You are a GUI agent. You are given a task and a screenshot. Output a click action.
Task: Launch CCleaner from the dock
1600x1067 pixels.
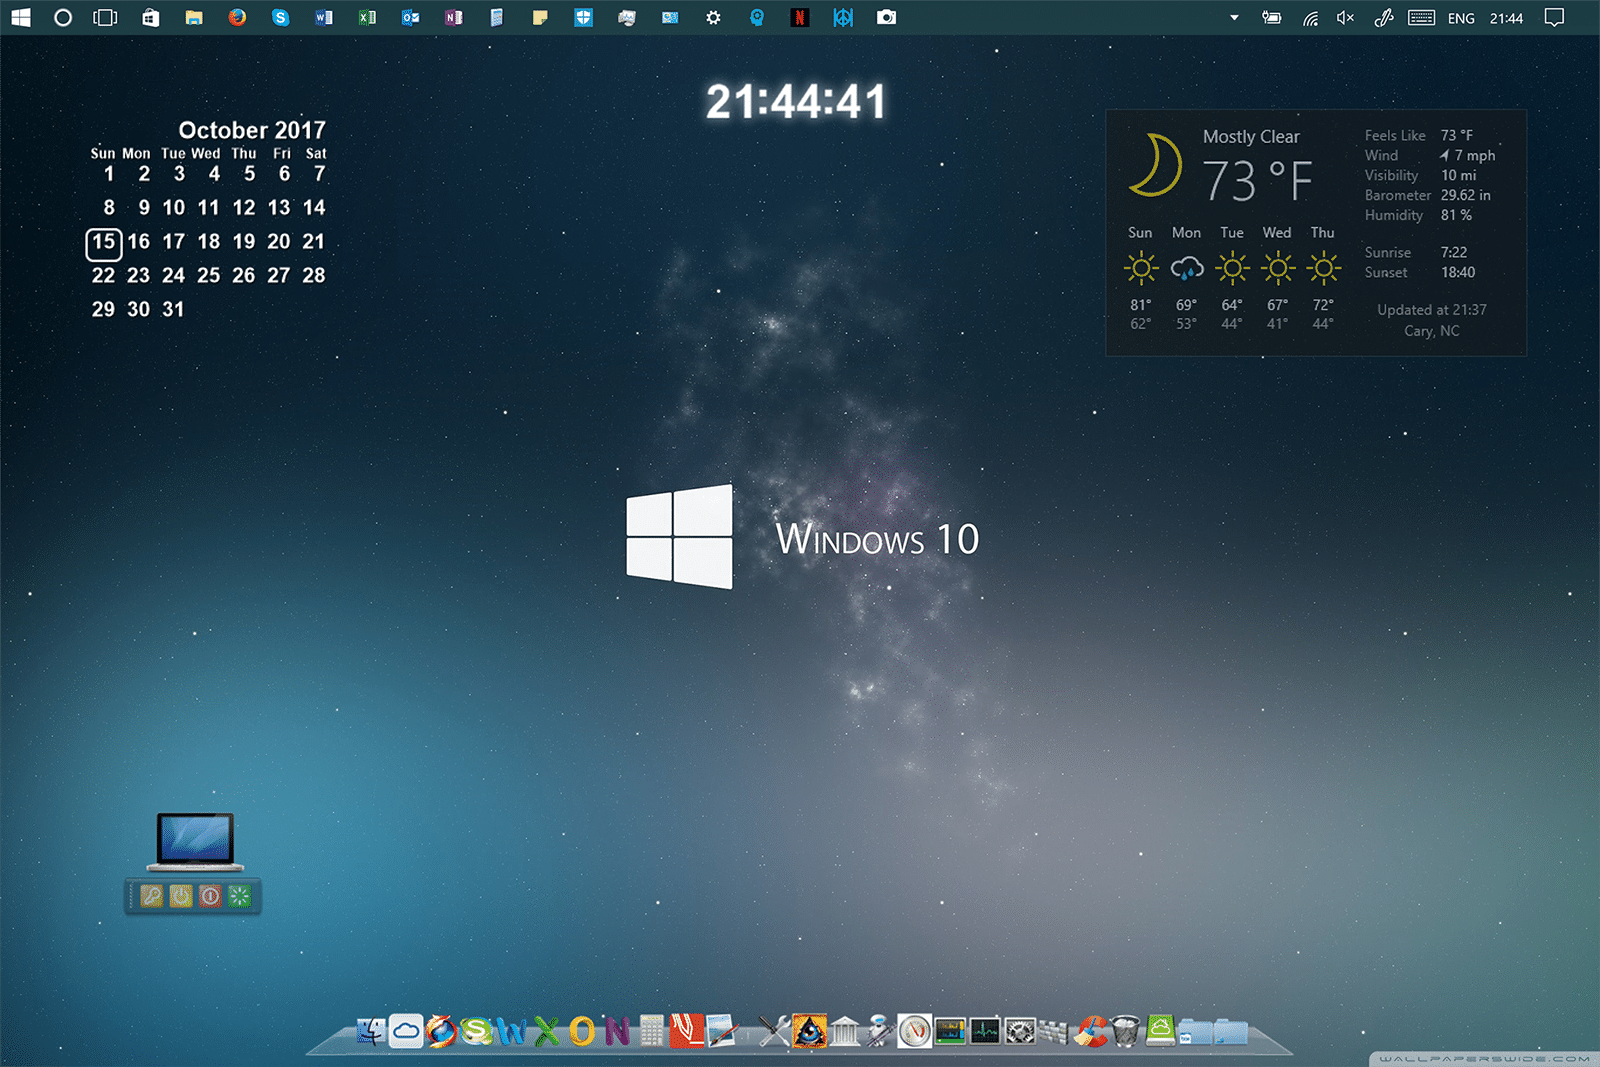1090,1031
